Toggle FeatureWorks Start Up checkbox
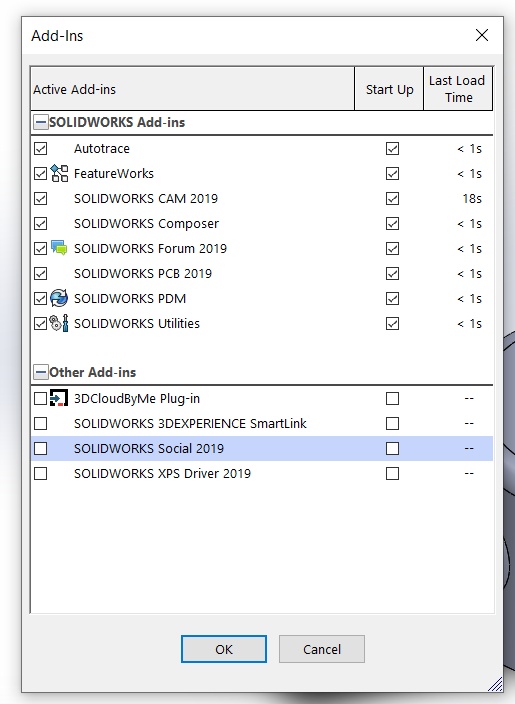Screen dimensions: 515x704 point(392,173)
